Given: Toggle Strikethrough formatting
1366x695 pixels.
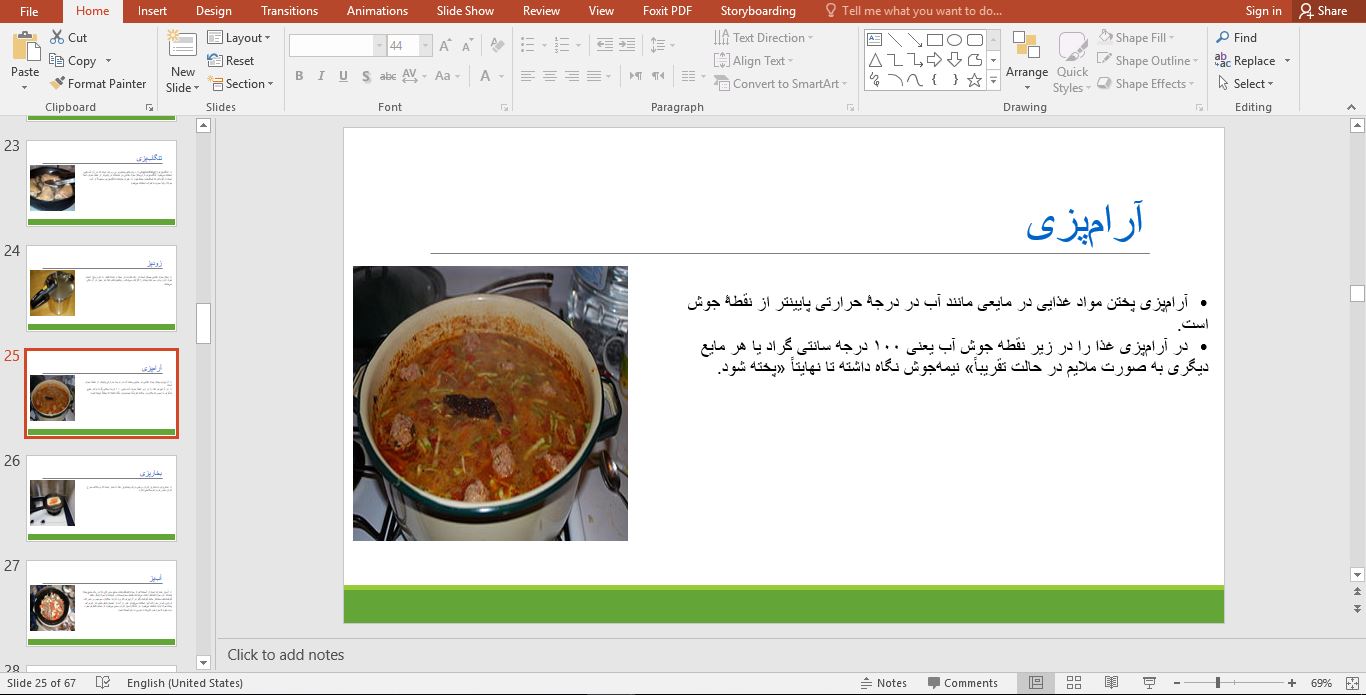Looking at the screenshot, I should coord(390,76).
